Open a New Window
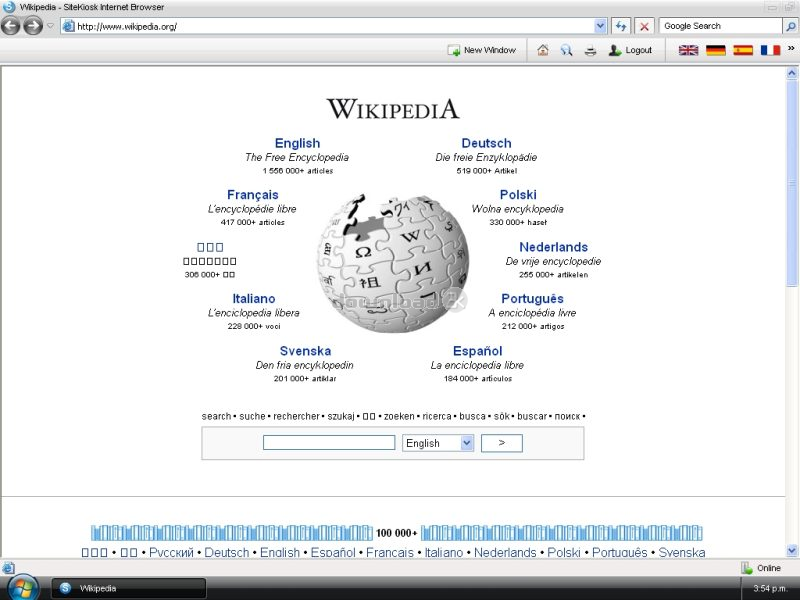800x600 pixels. tap(482, 50)
